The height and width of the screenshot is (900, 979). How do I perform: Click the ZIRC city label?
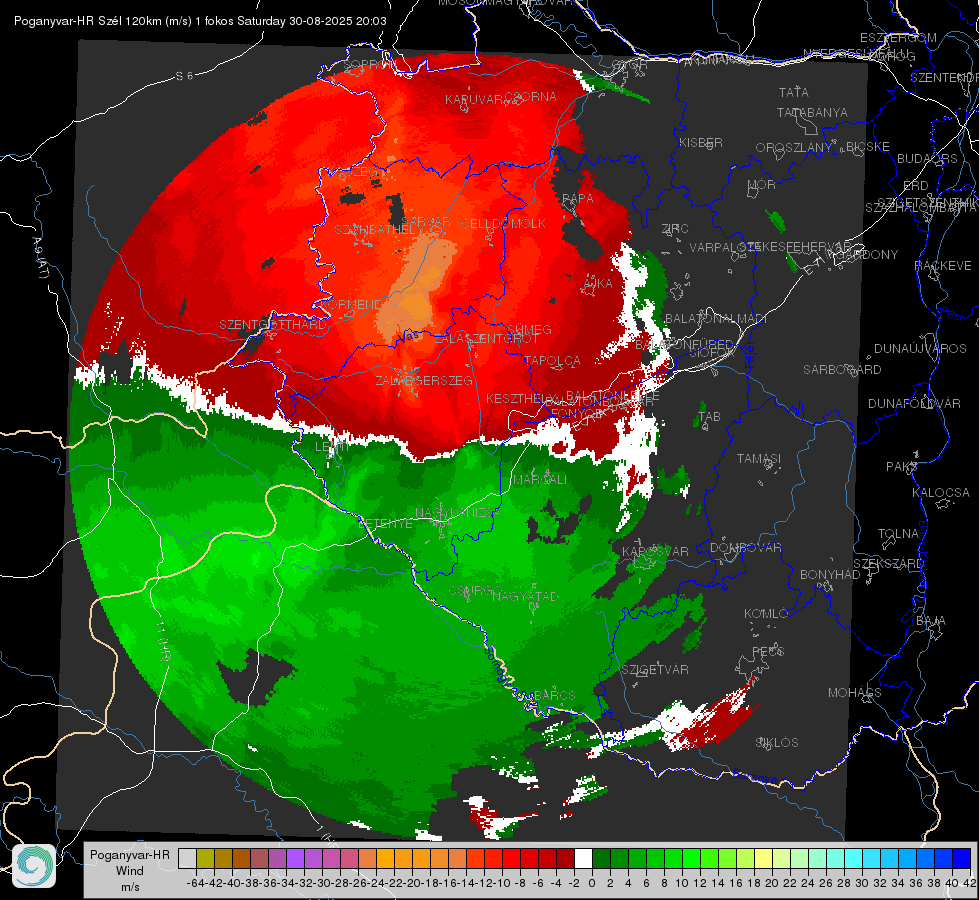coord(675,229)
